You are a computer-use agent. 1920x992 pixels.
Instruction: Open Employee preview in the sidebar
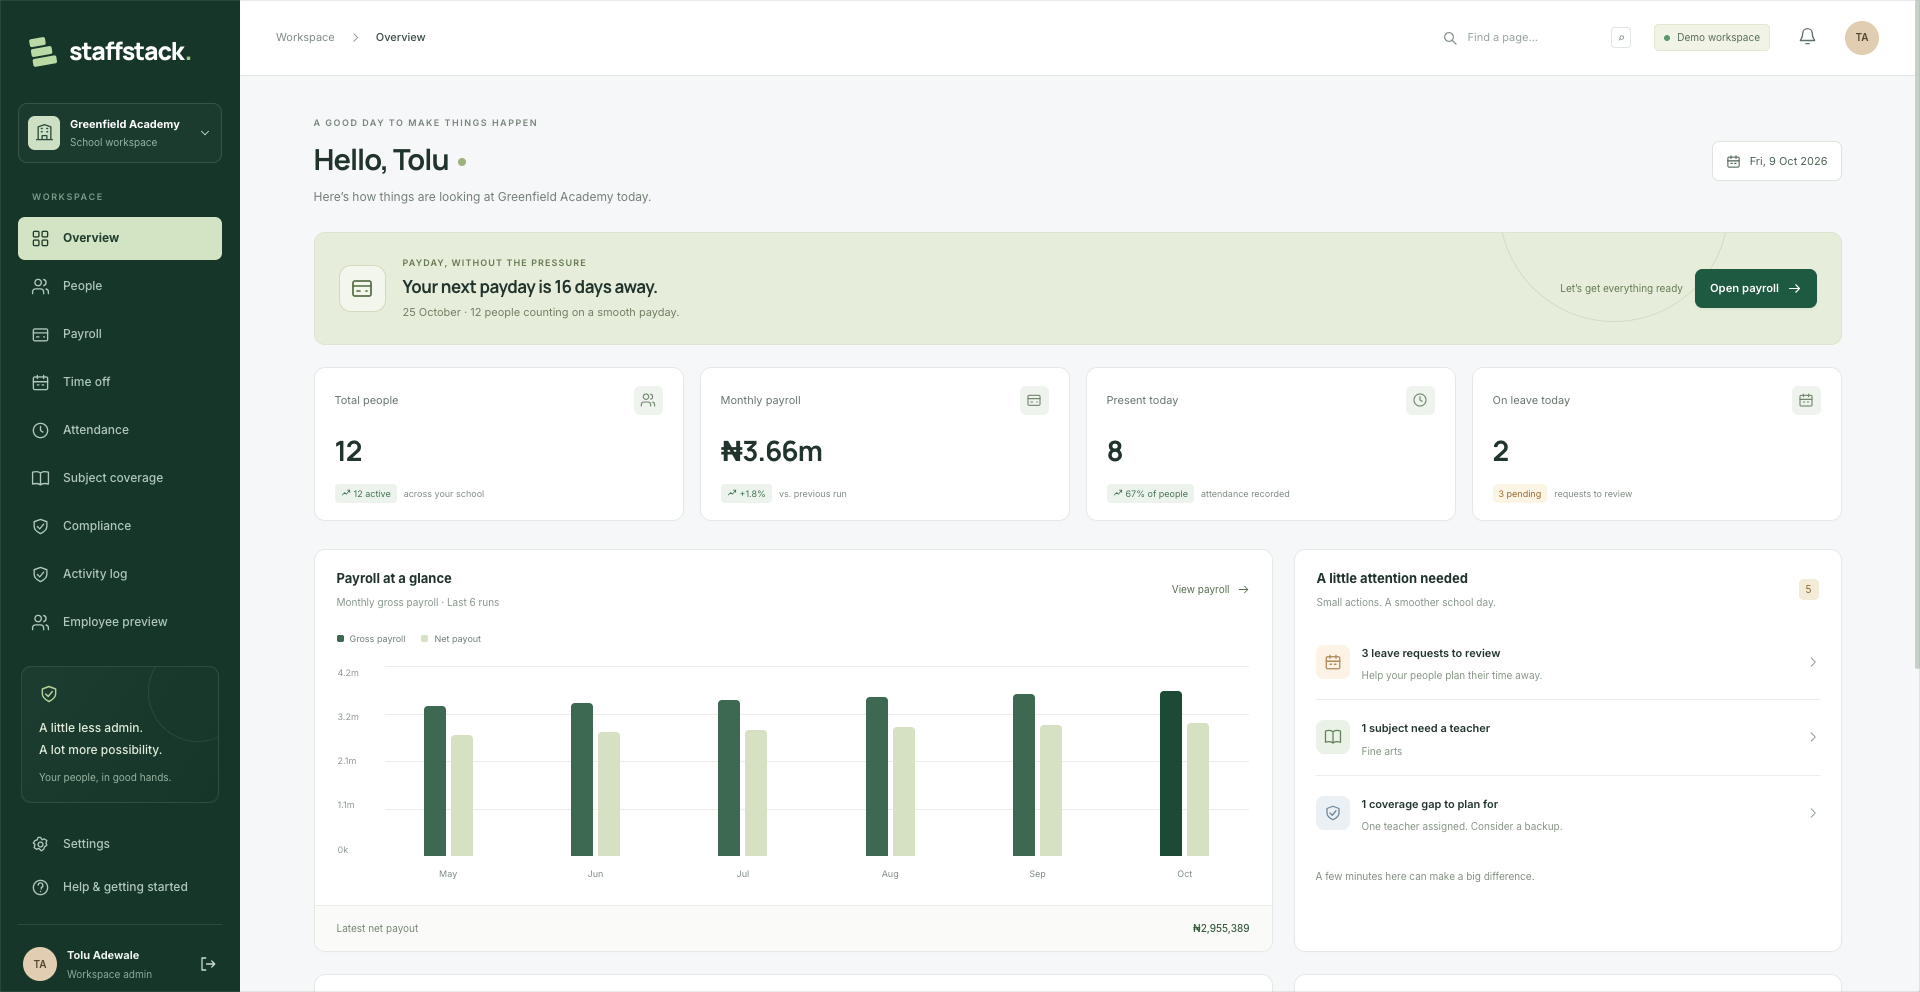click(x=120, y=622)
